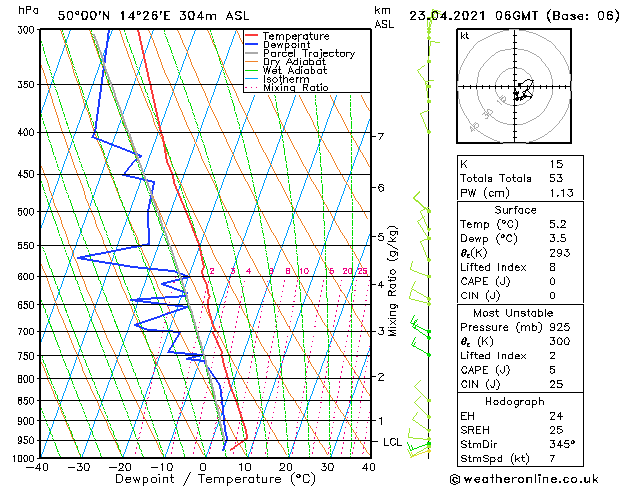Screen dimensions: 629x486
Task: Click the 300 hPa pressure axis label
Action: 27,30
